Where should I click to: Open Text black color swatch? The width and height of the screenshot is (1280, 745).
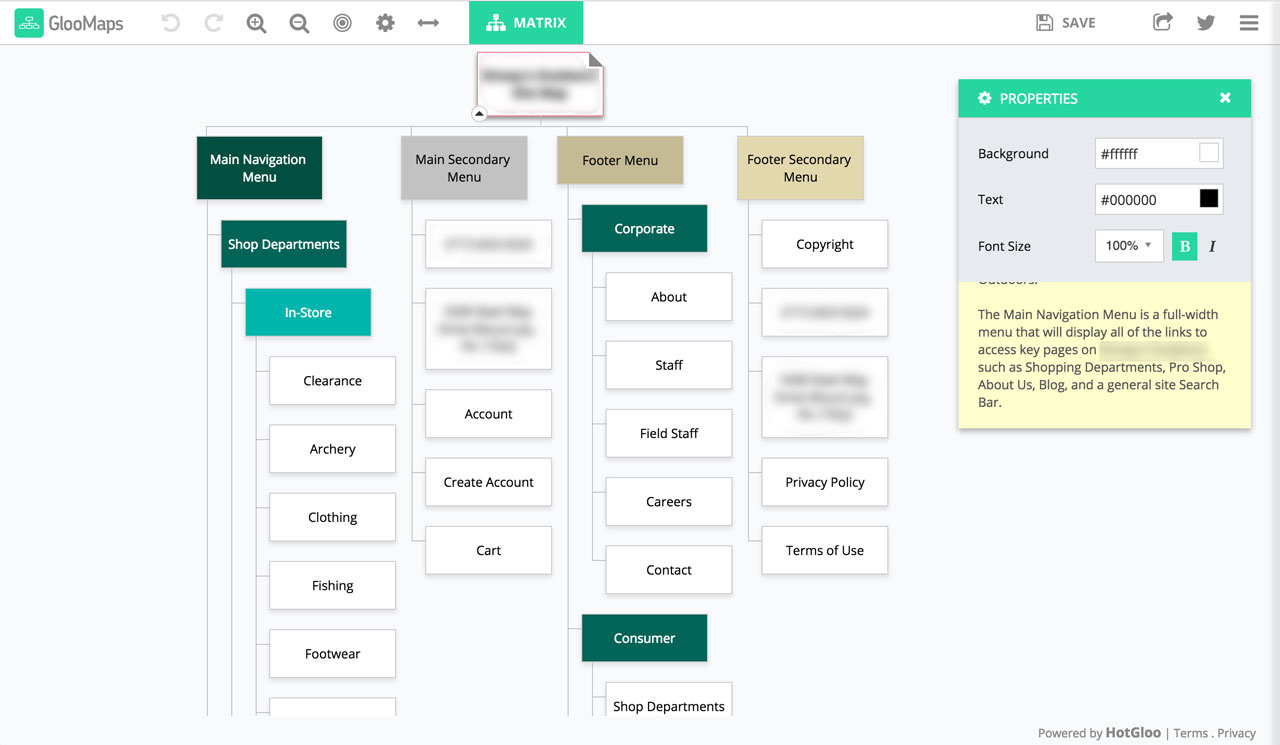click(x=1209, y=199)
